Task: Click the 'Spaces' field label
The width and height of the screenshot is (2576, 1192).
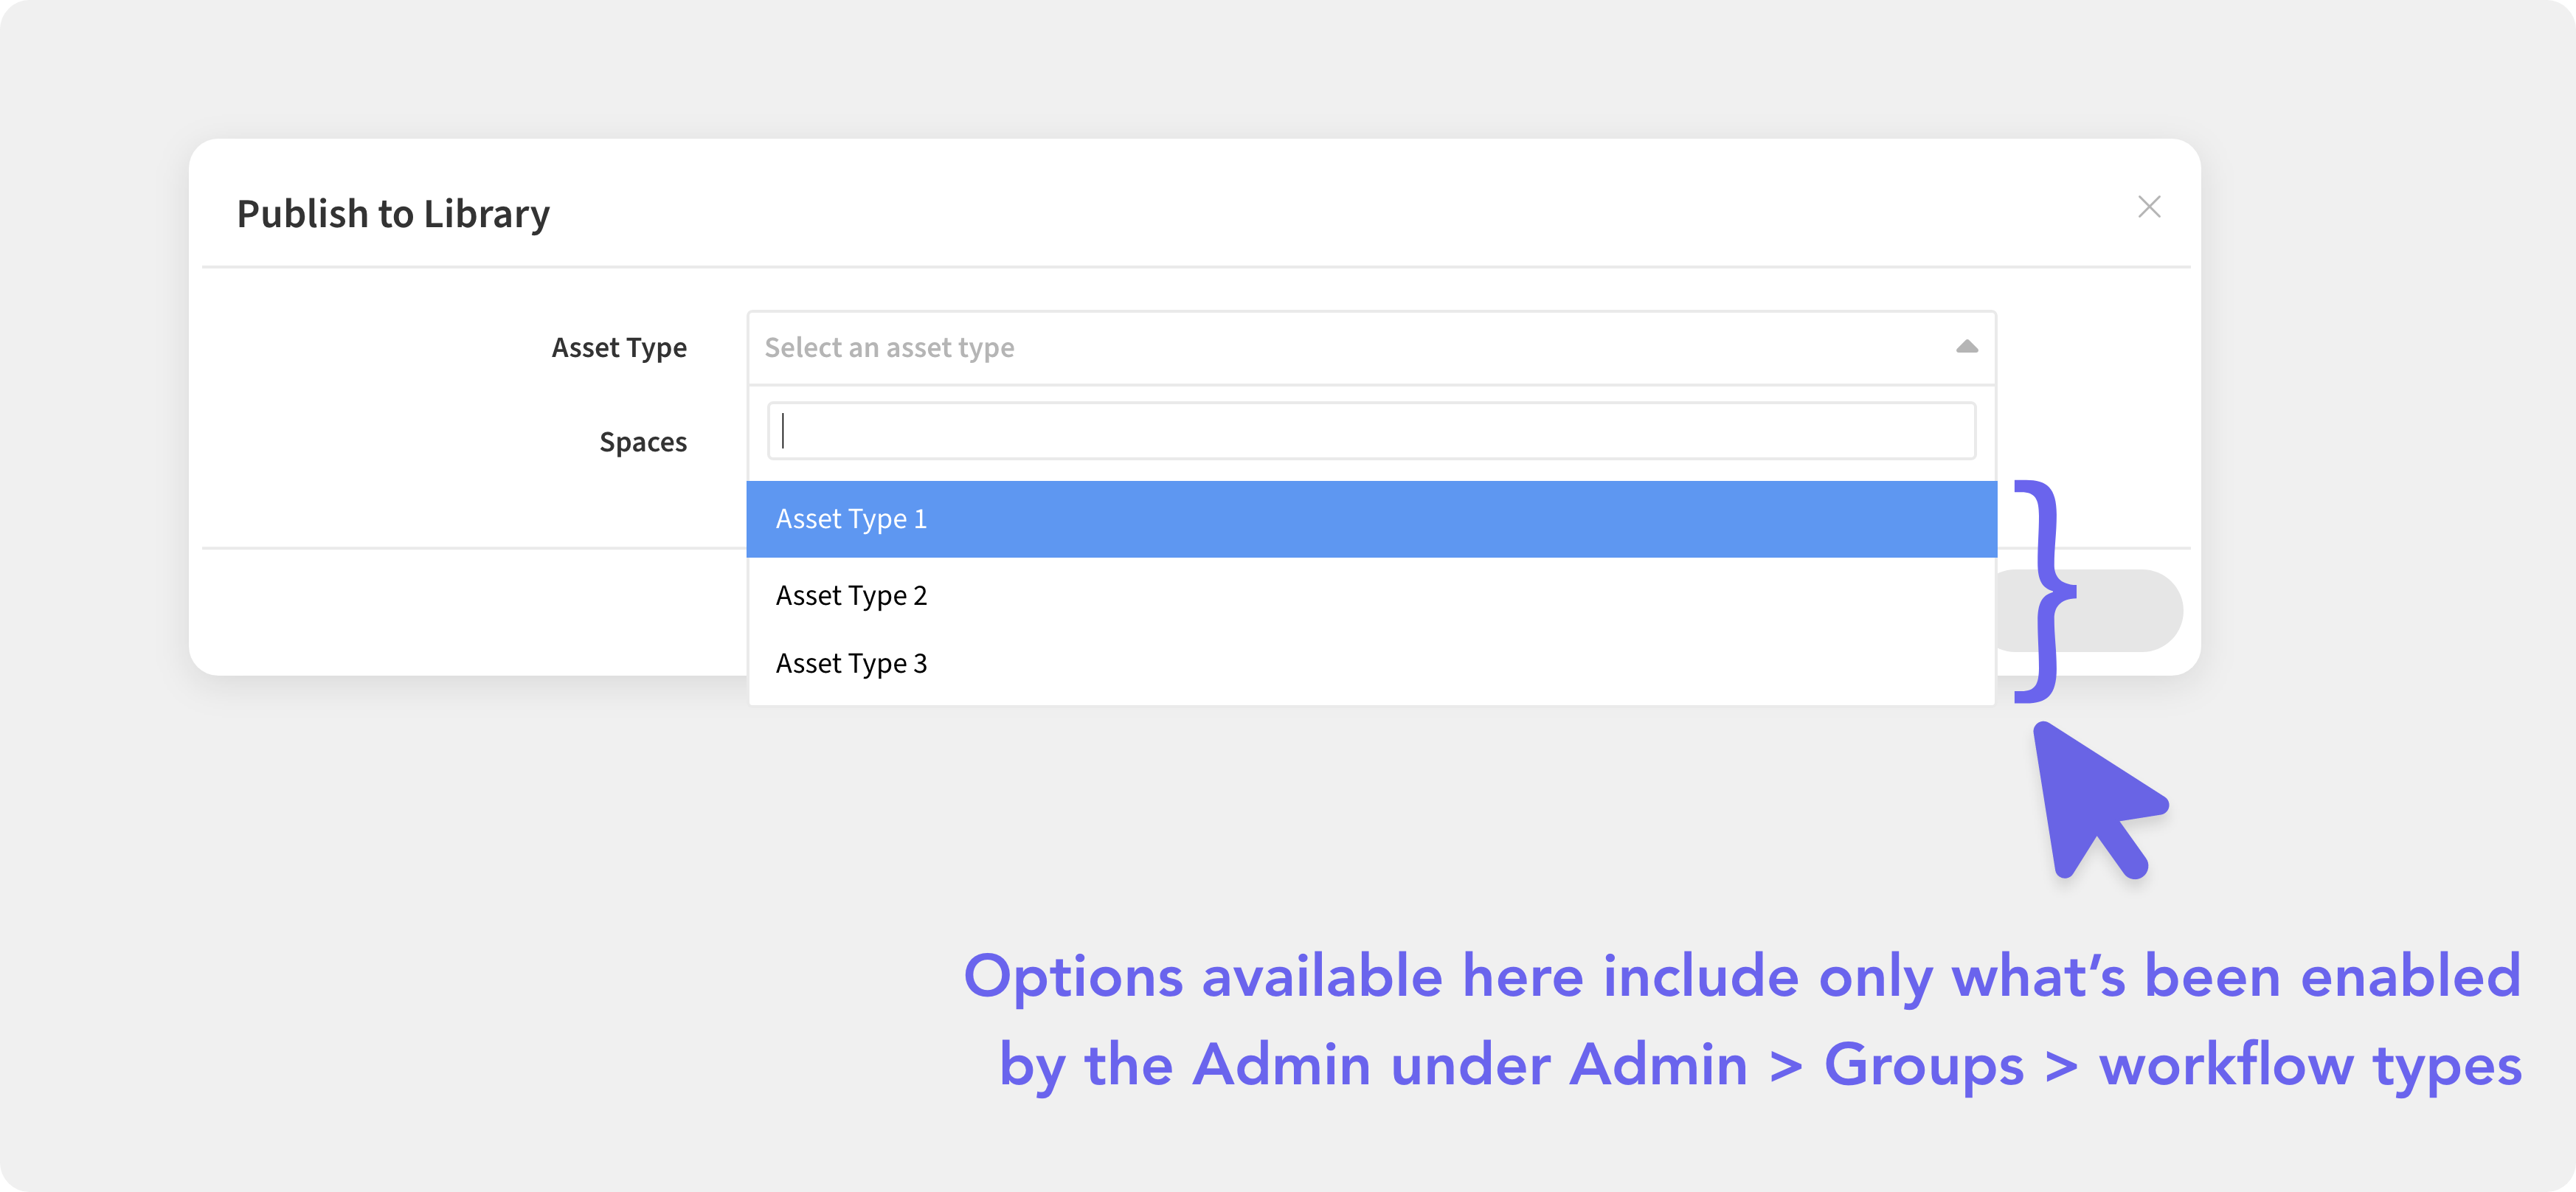Action: pos(643,442)
